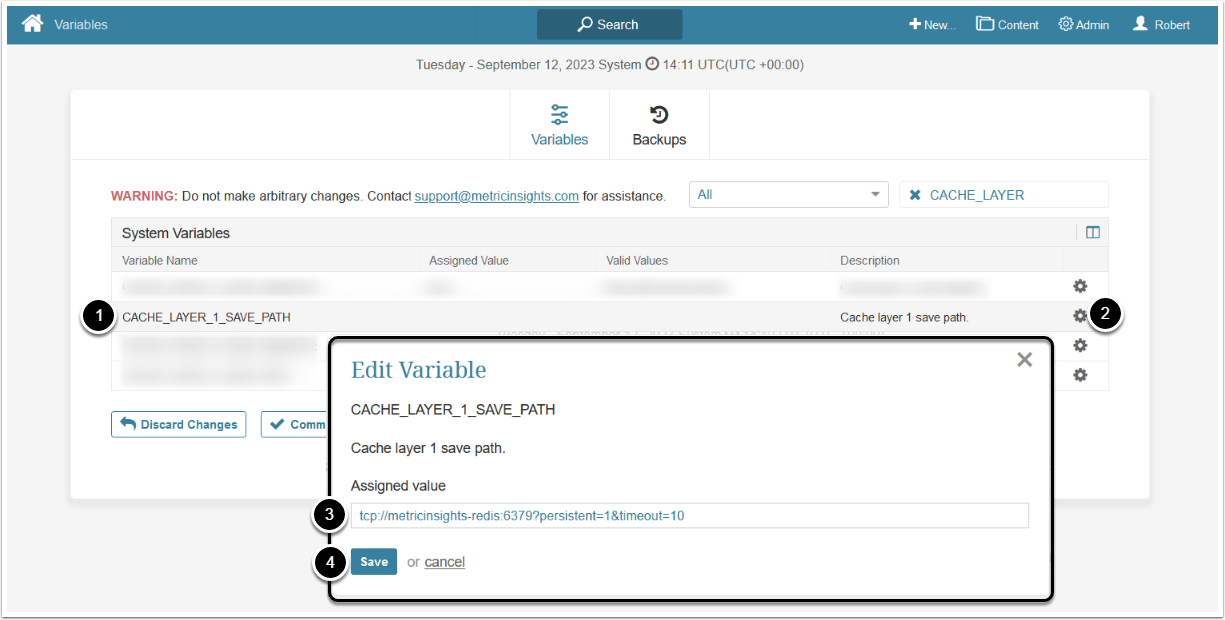Click the gear icon in the last table row
Screen dimensions: 1225x620
click(x=1080, y=375)
